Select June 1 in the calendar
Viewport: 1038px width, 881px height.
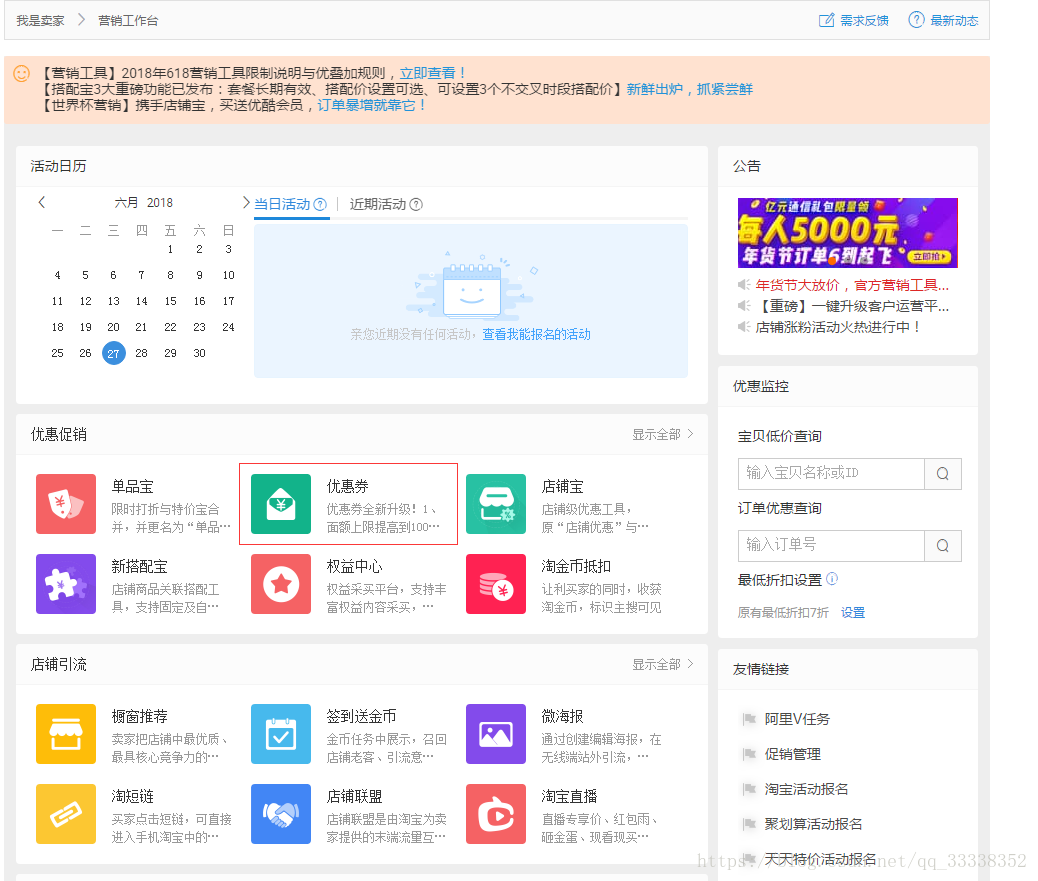tap(170, 250)
